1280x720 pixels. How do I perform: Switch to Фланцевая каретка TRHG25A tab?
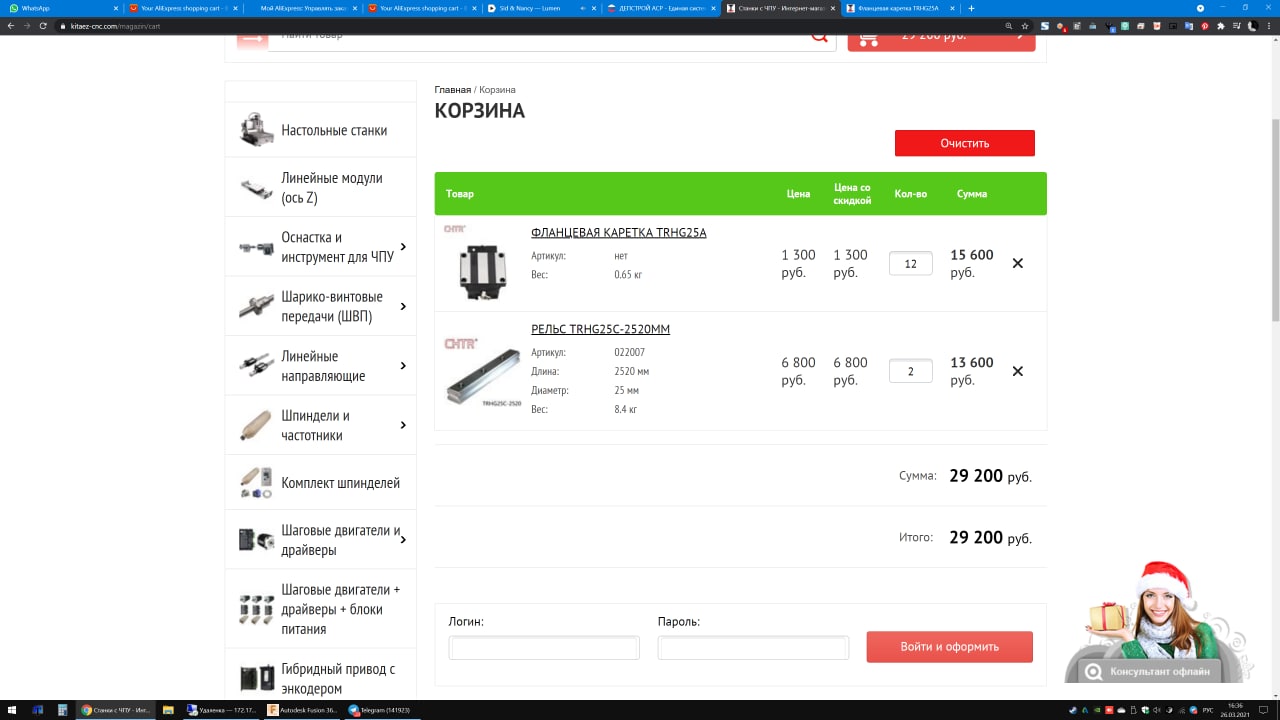(898, 8)
